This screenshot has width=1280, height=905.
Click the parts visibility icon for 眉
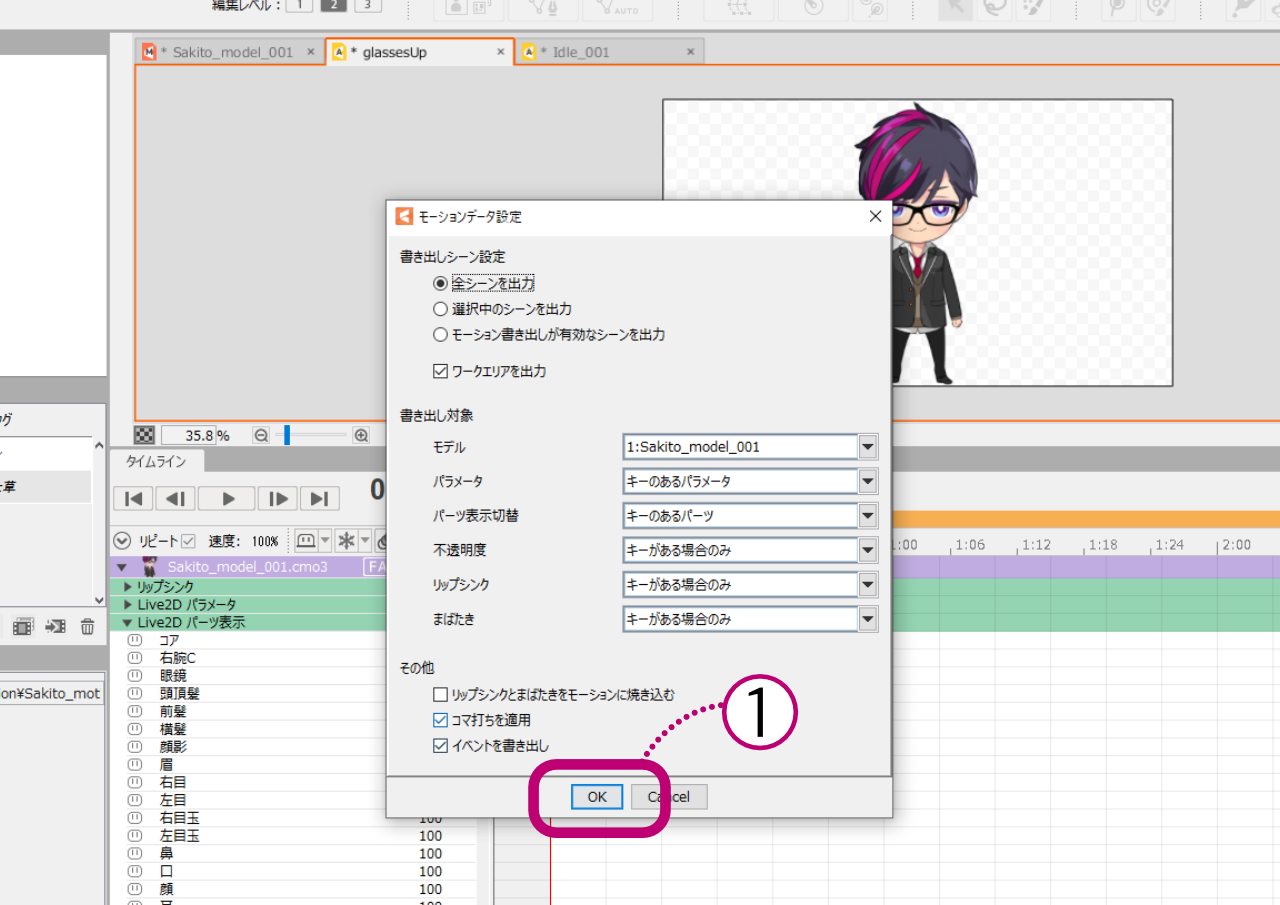click(x=135, y=764)
